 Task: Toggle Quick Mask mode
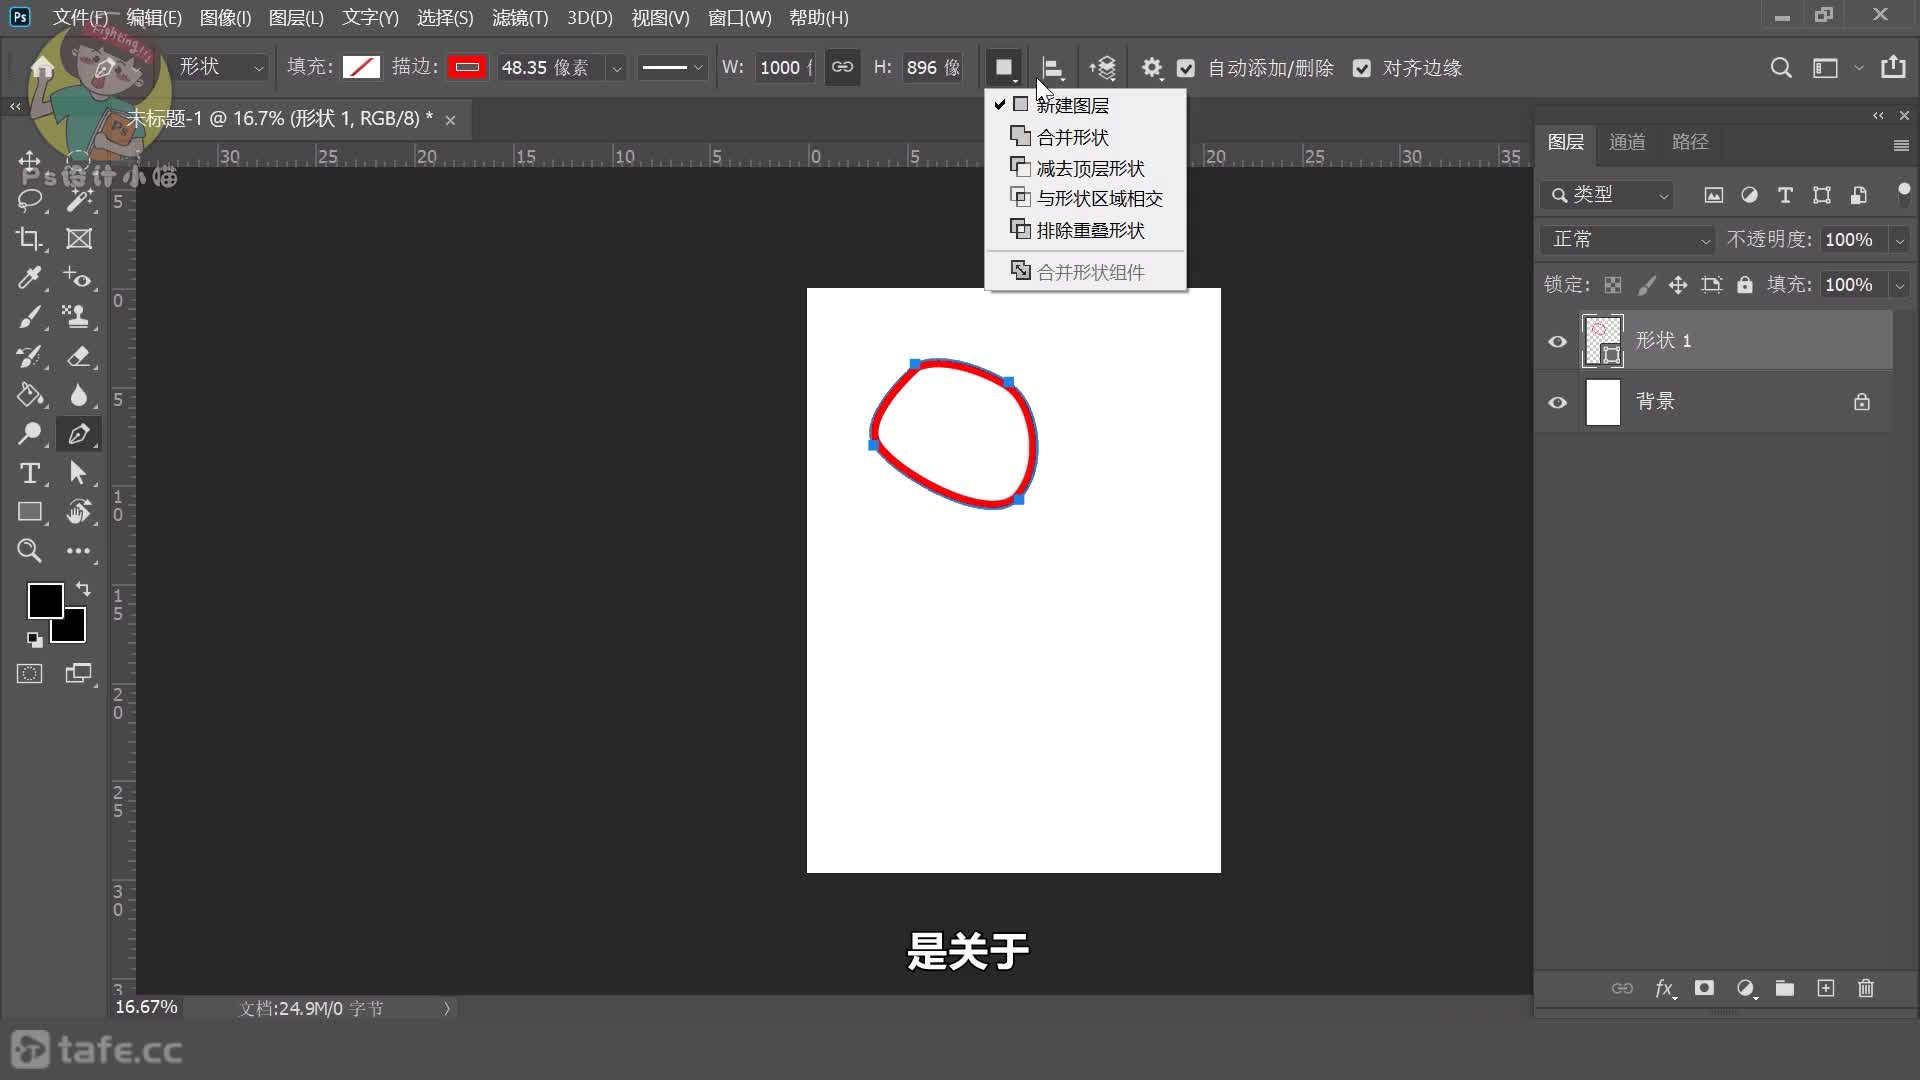coord(29,674)
